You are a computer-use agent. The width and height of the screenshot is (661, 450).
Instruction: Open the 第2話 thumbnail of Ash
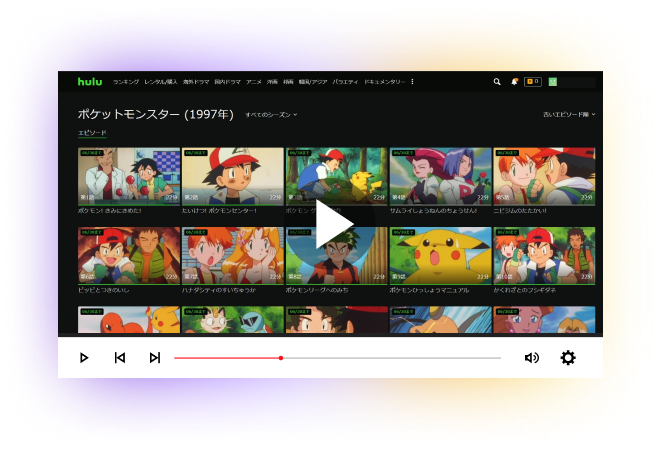click(233, 176)
